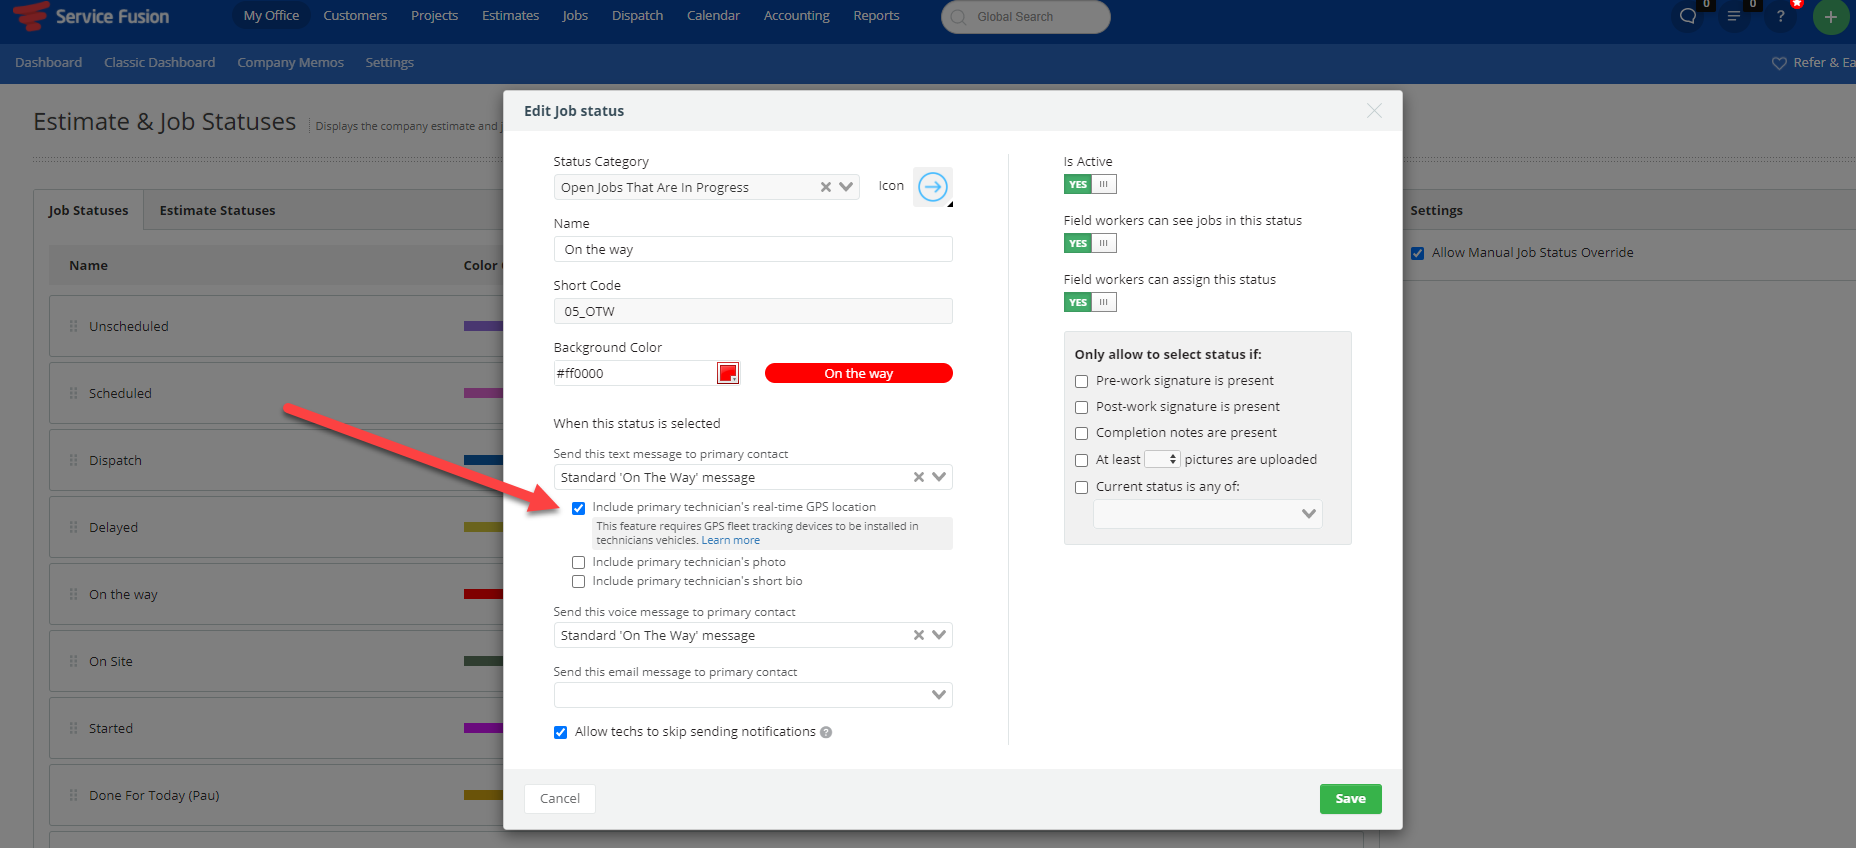Expand the Status Category dropdown
Screen dimensions: 1856x848
click(846, 187)
